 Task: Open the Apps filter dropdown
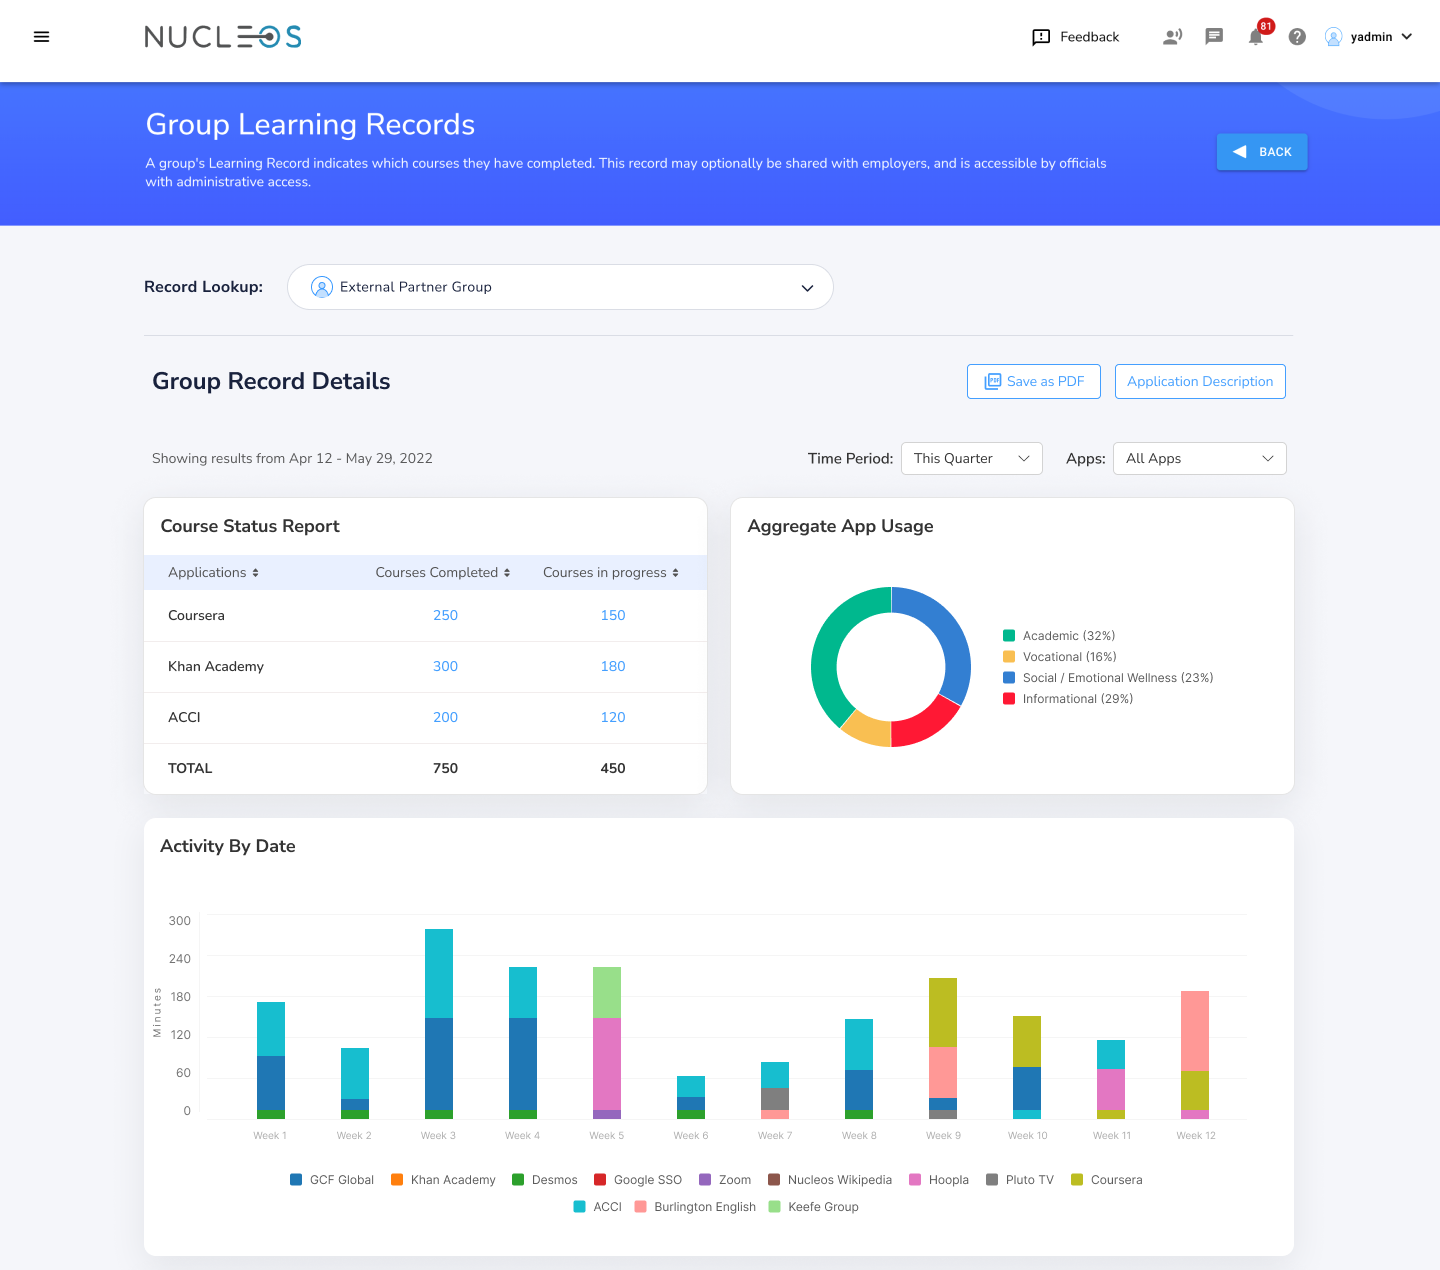coord(1200,458)
